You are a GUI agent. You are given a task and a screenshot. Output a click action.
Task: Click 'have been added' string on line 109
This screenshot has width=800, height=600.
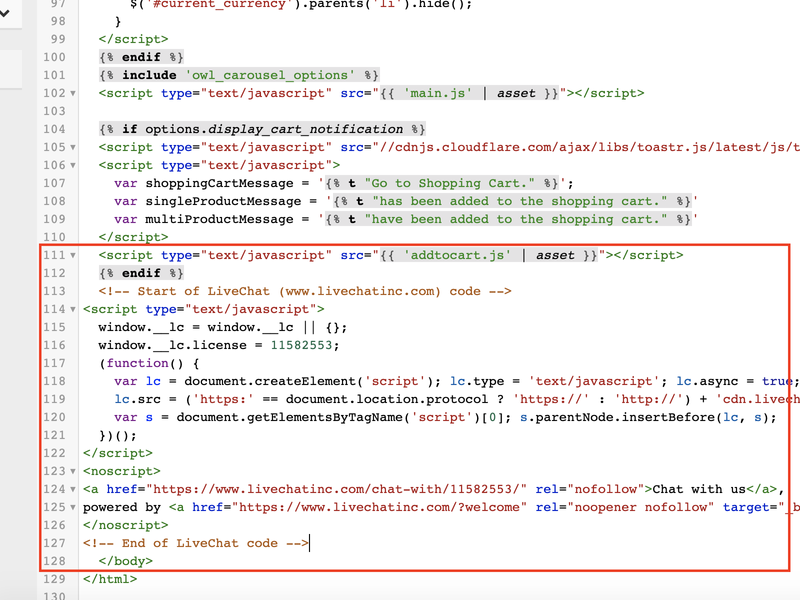click(x=516, y=219)
